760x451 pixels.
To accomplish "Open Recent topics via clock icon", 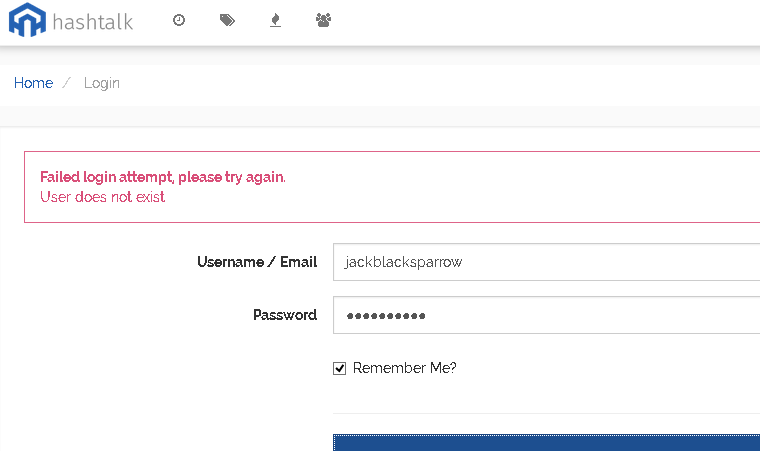I will pos(179,20).
